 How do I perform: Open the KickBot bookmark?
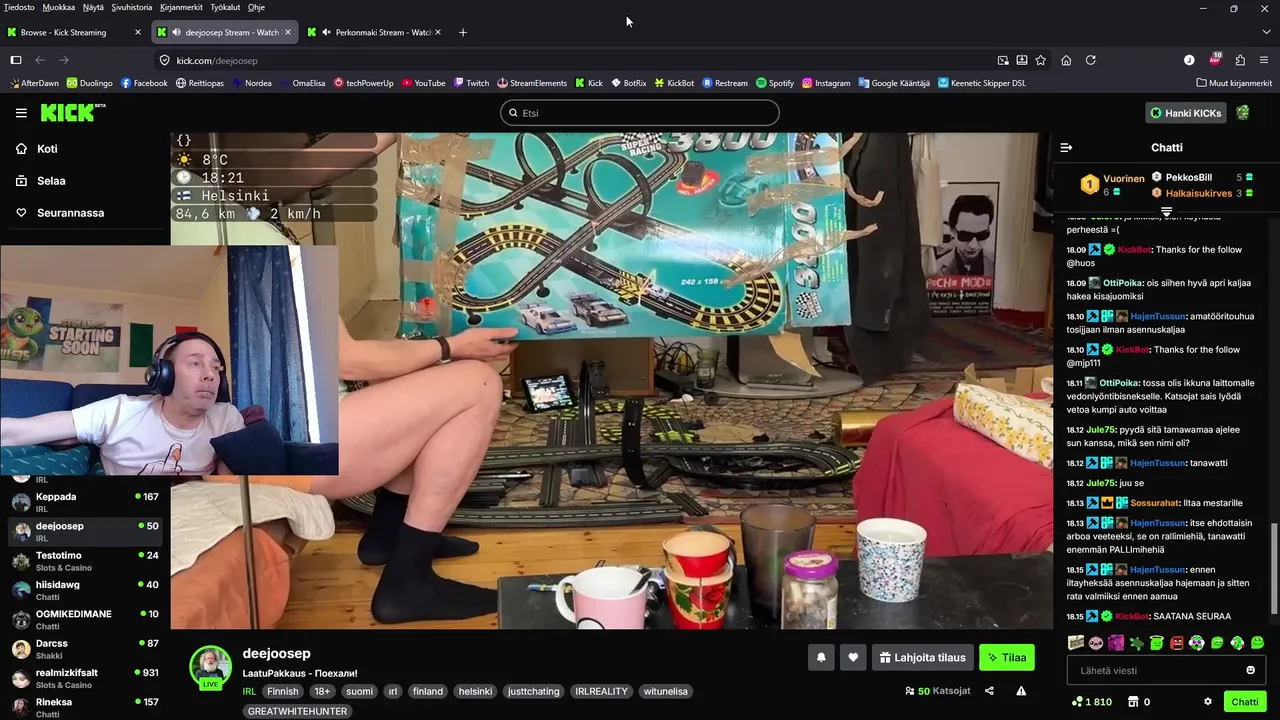674,83
